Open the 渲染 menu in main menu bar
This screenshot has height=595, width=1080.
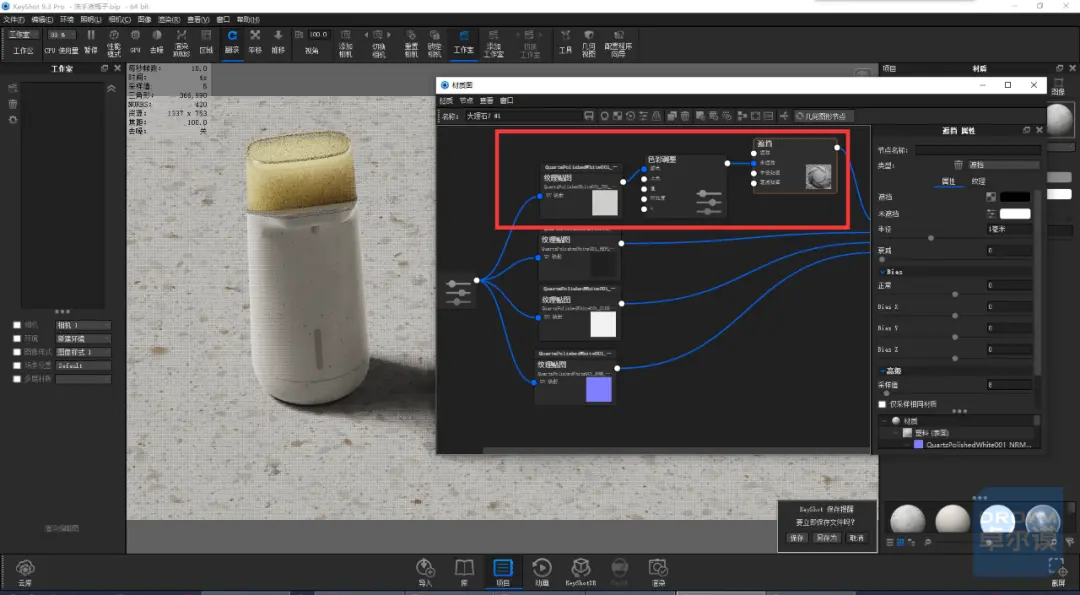tap(169, 20)
